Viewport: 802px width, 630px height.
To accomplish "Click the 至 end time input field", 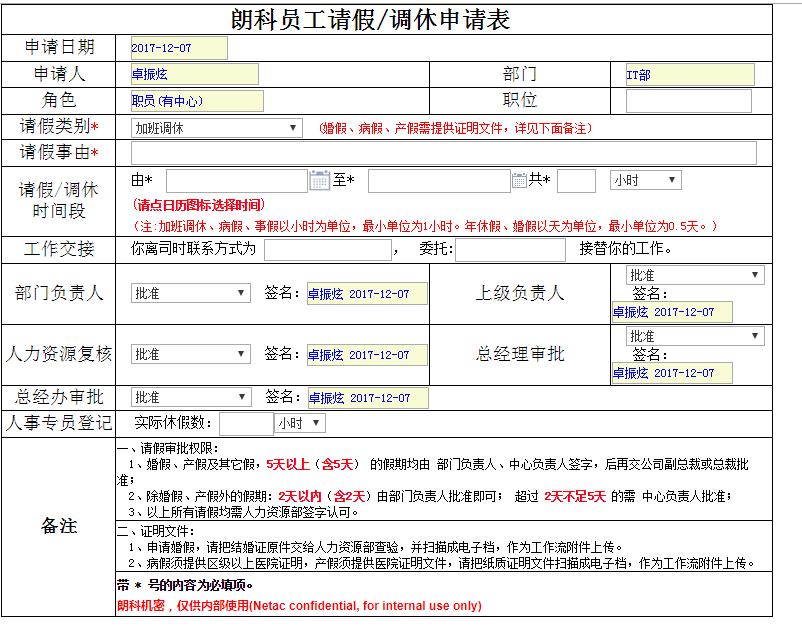I will (439, 181).
